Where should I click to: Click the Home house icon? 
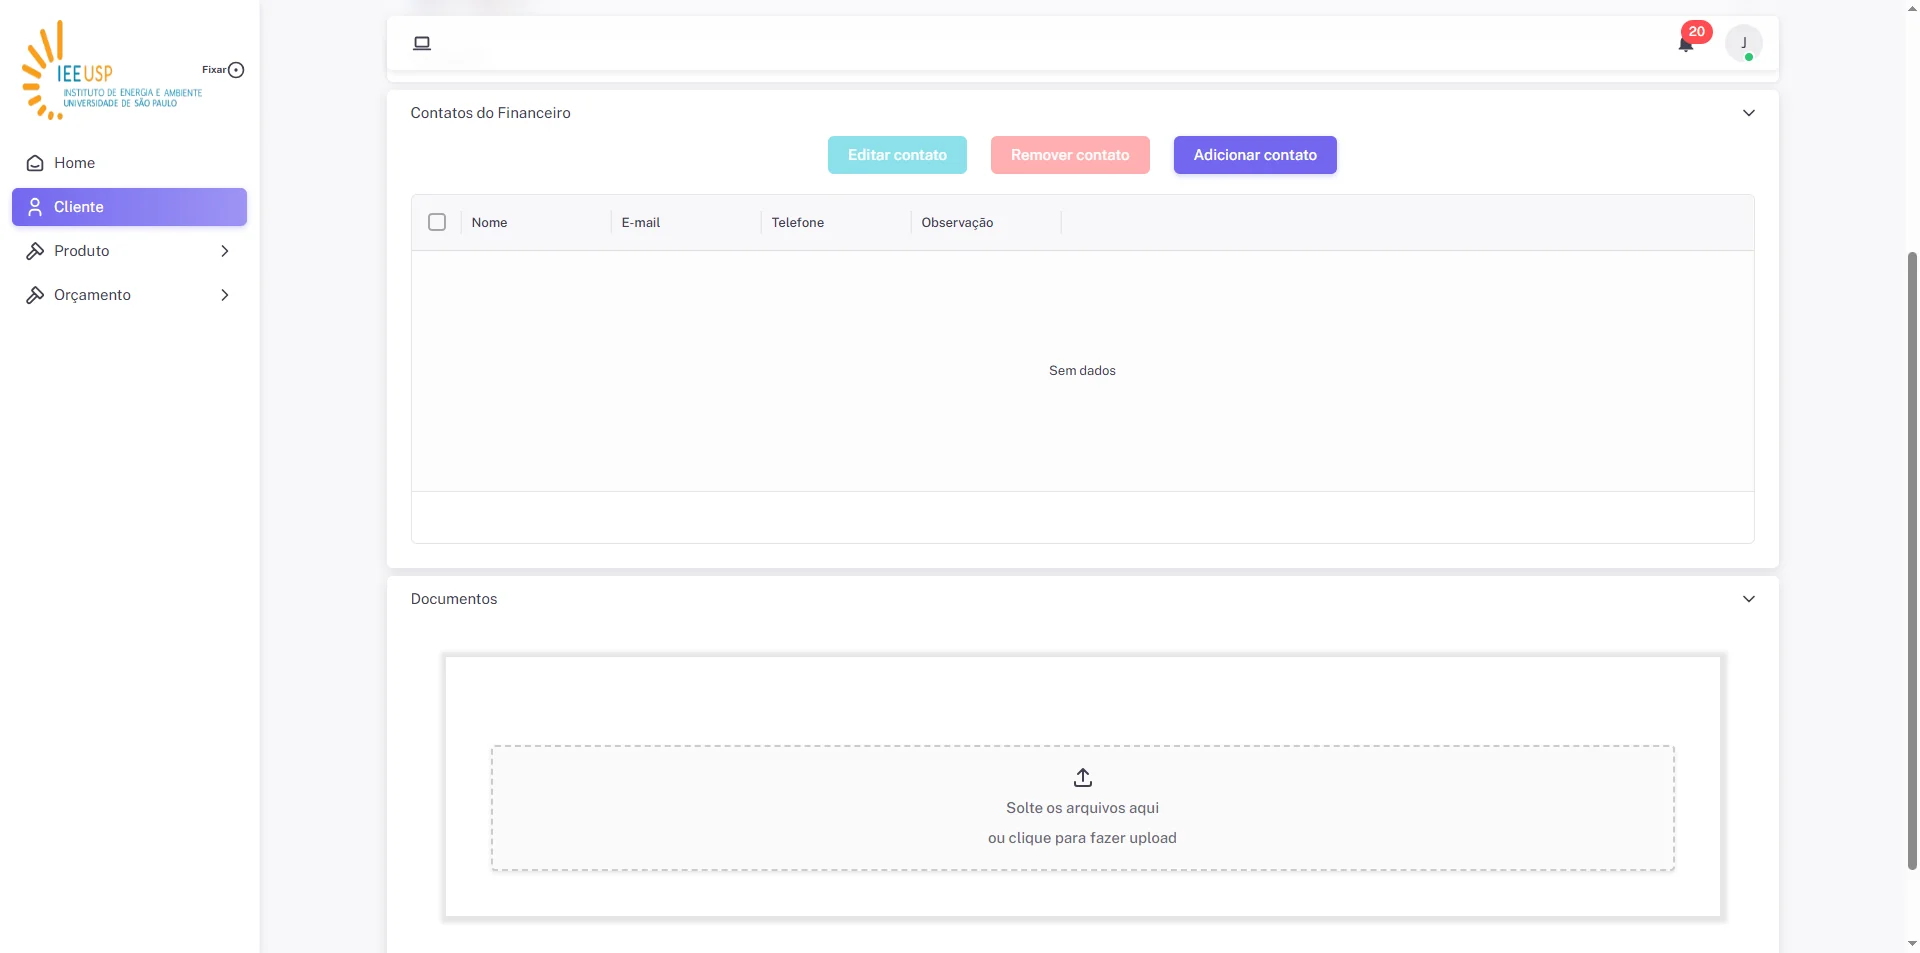click(x=35, y=163)
